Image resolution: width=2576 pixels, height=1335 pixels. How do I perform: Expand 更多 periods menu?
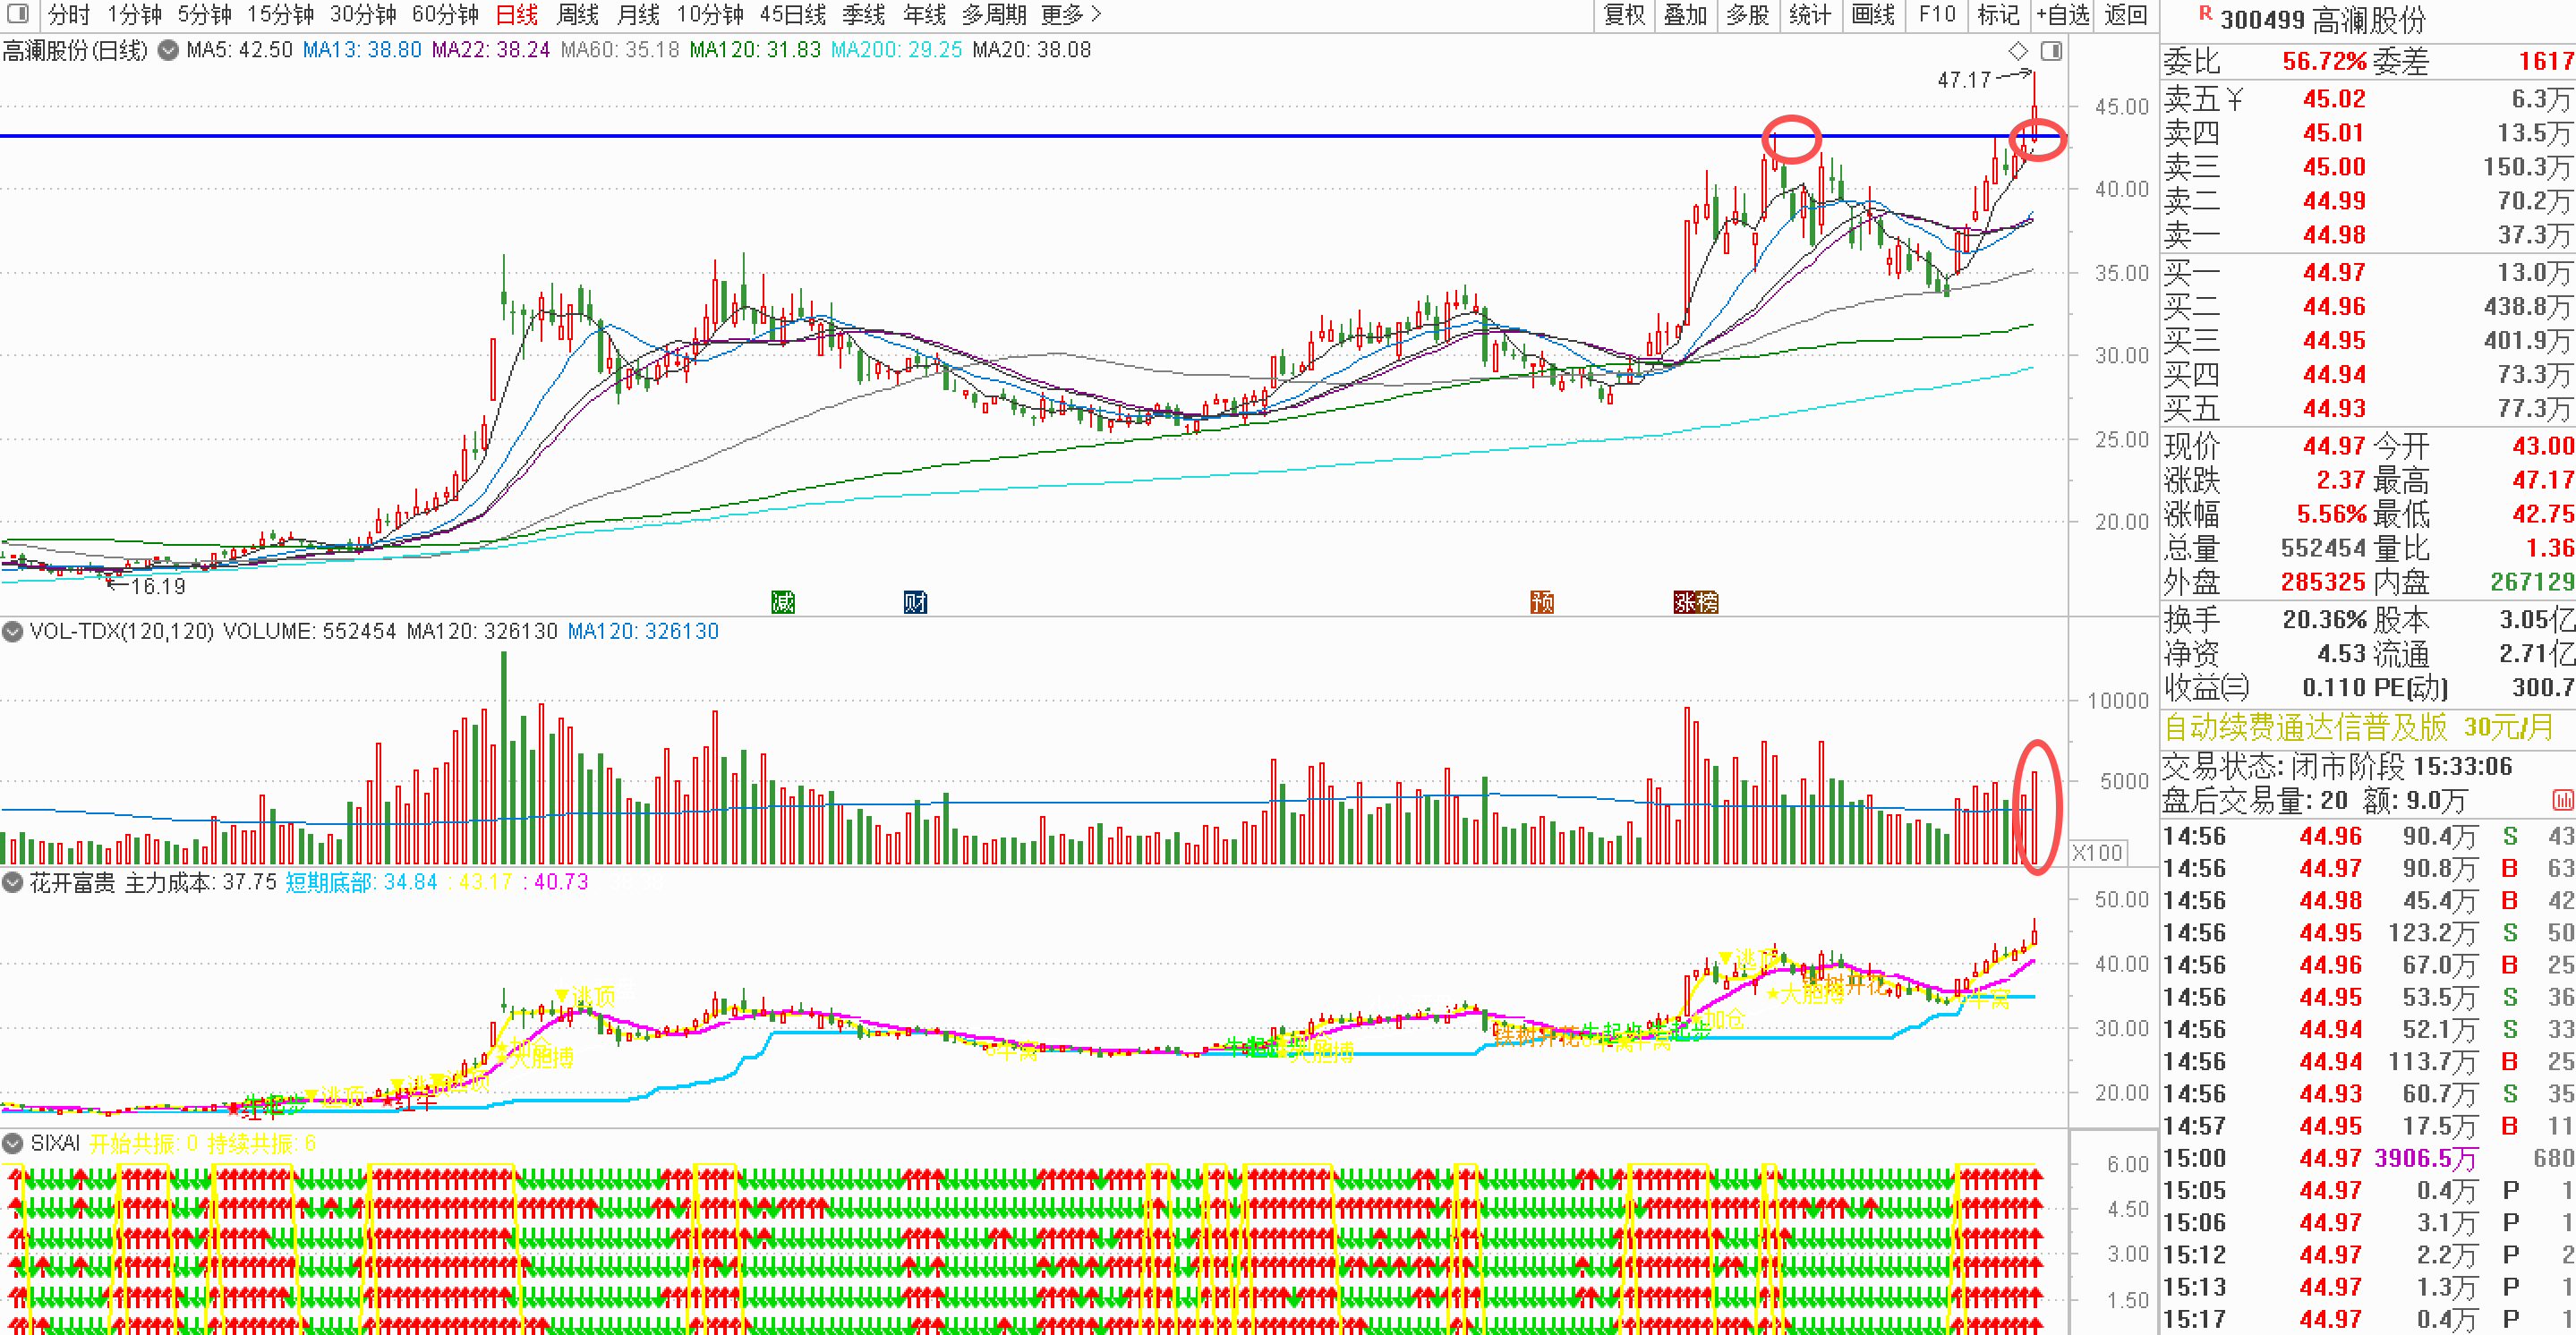[x=1070, y=15]
